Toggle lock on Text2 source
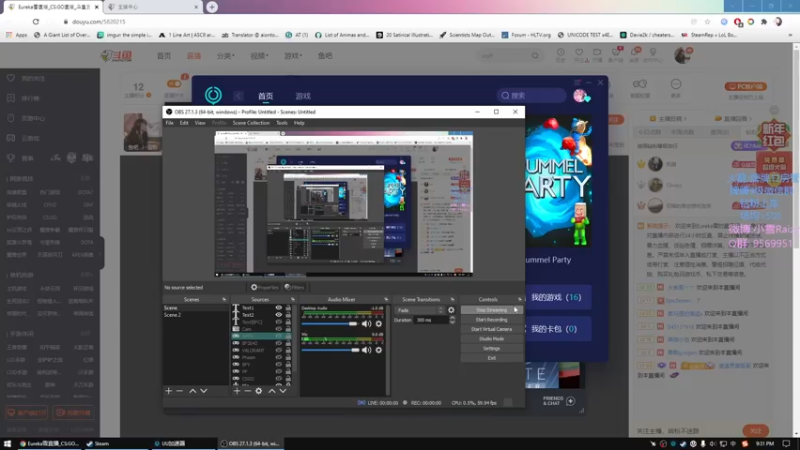Viewport: 800px width, 450px height. (288, 315)
